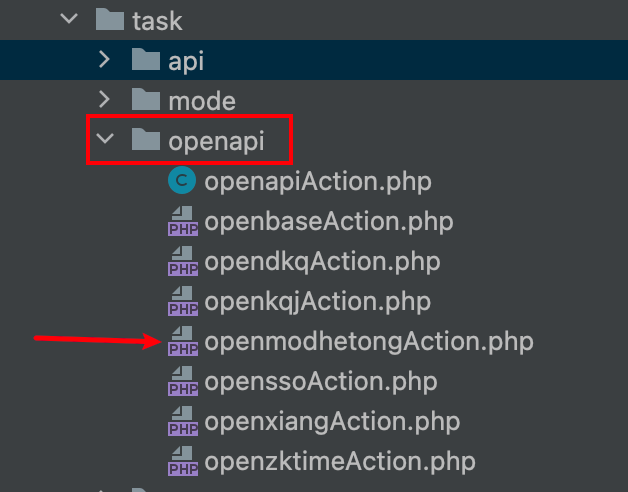Image resolution: width=628 pixels, height=492 pixels.
Task: Click the PHP icon of openbaseAction.php
Action: (183, 221)
